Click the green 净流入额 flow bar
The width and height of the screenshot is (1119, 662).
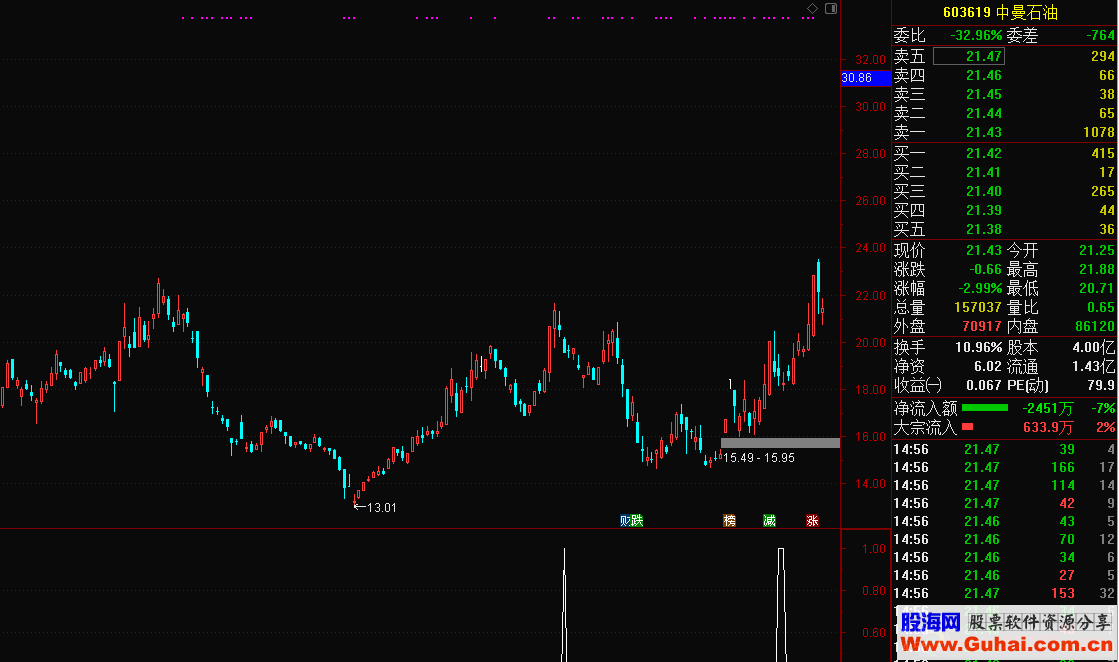click(x=985, y=408)
